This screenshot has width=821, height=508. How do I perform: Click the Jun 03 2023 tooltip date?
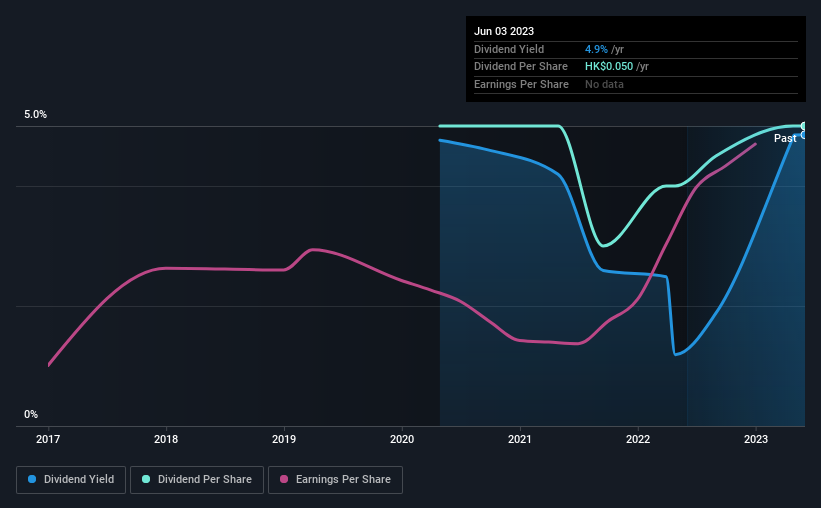504,31
